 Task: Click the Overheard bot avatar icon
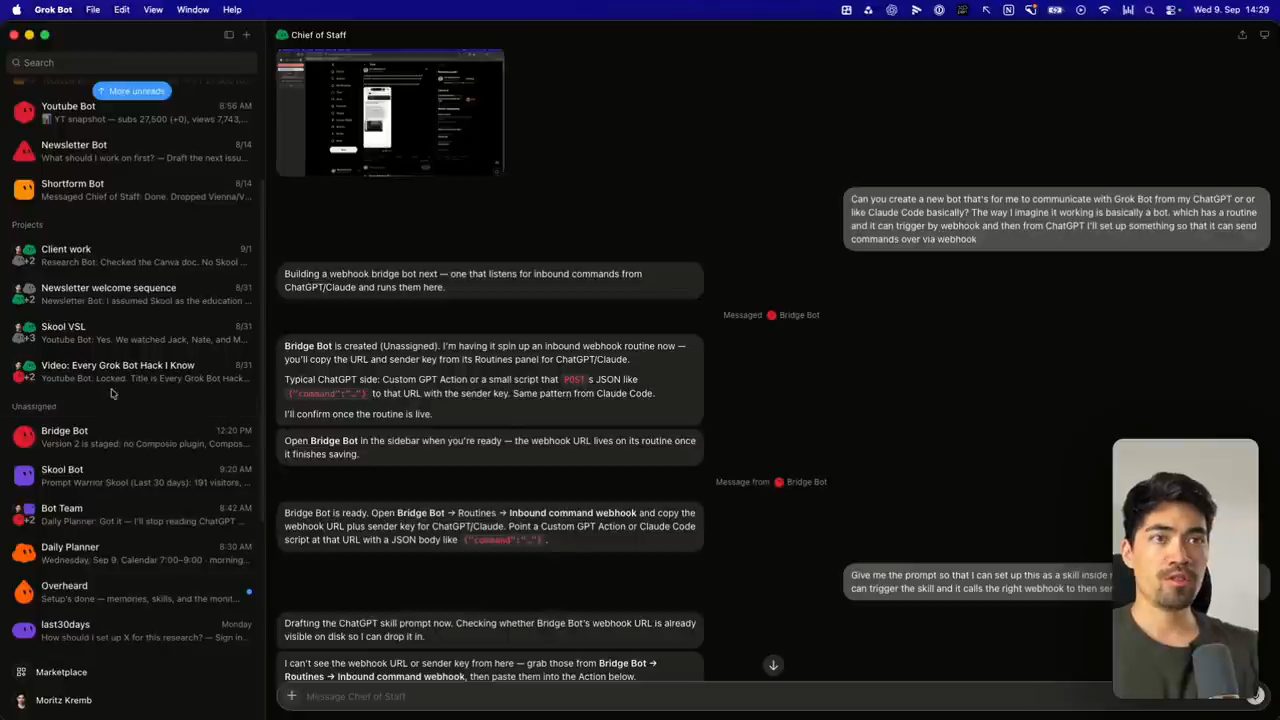click(x=24, y=592)
